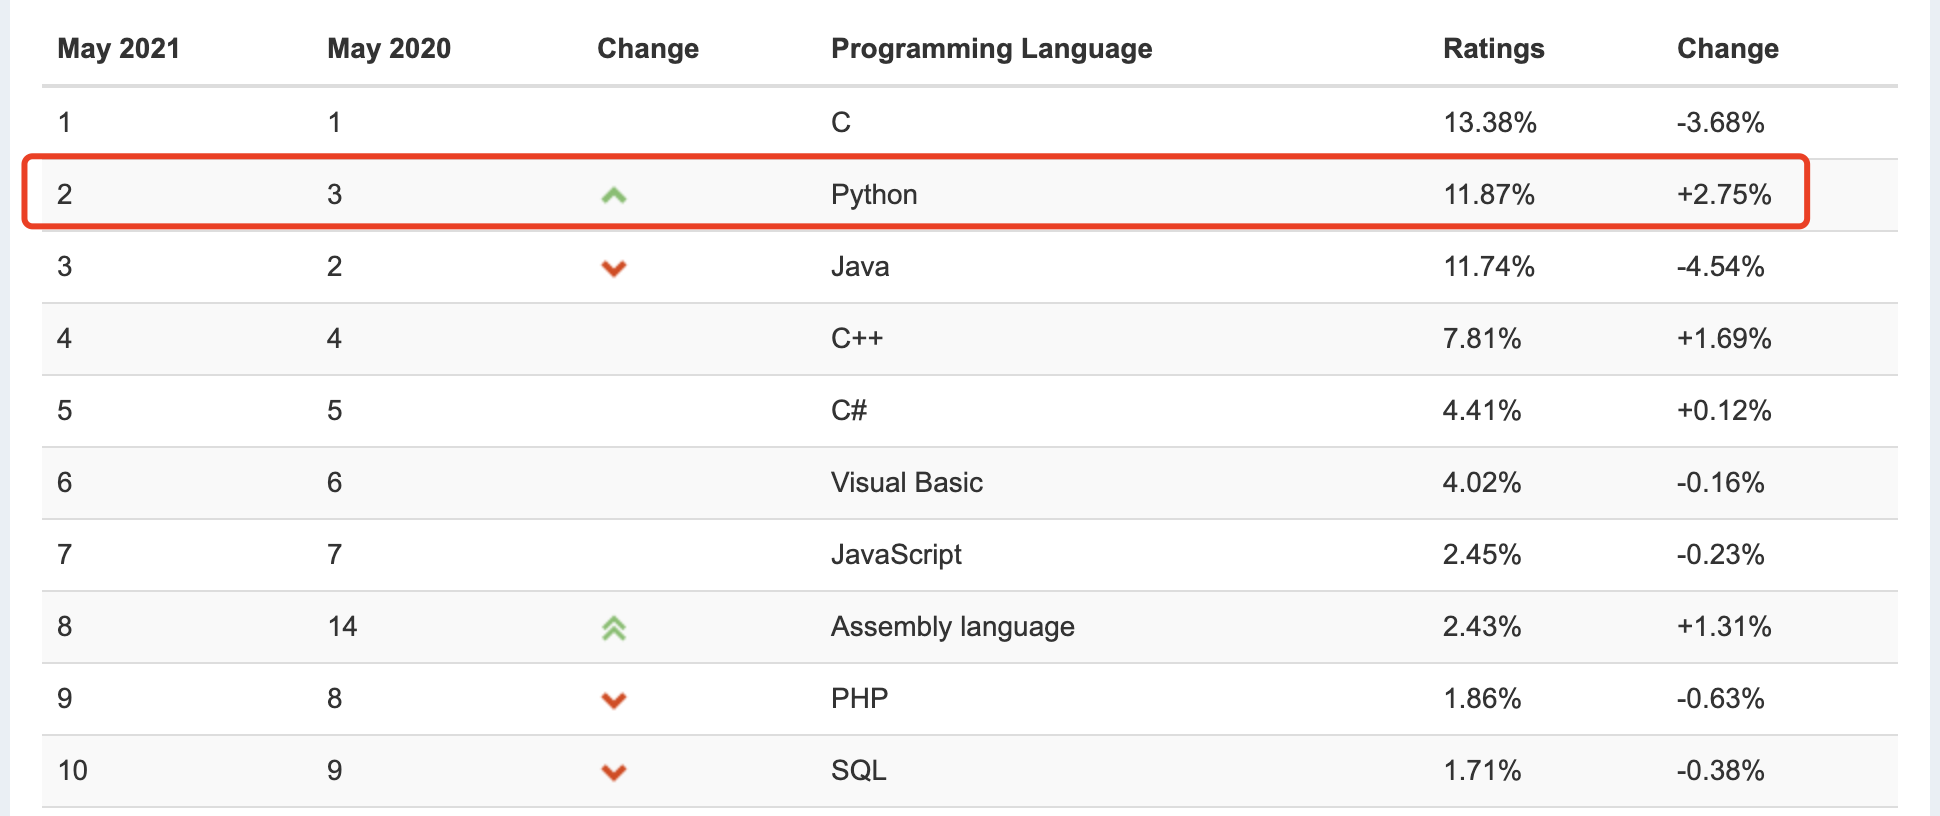Click SQL's 1.71% rating
Image resolution: width=1940 pixels, height=816 pixels.
[1482, 770]
